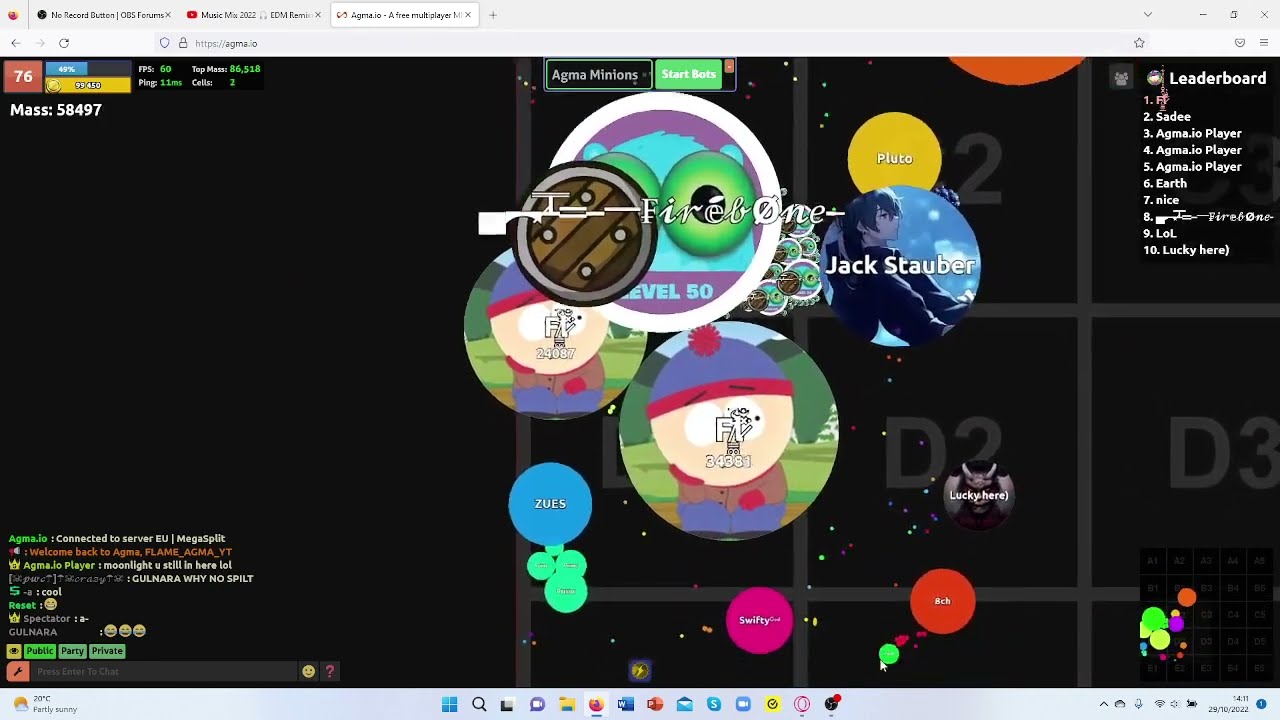Screen dimensions: 1280x720
Task: Click the GULNARA WHY NO SPILT chat message
Action: 192,579
